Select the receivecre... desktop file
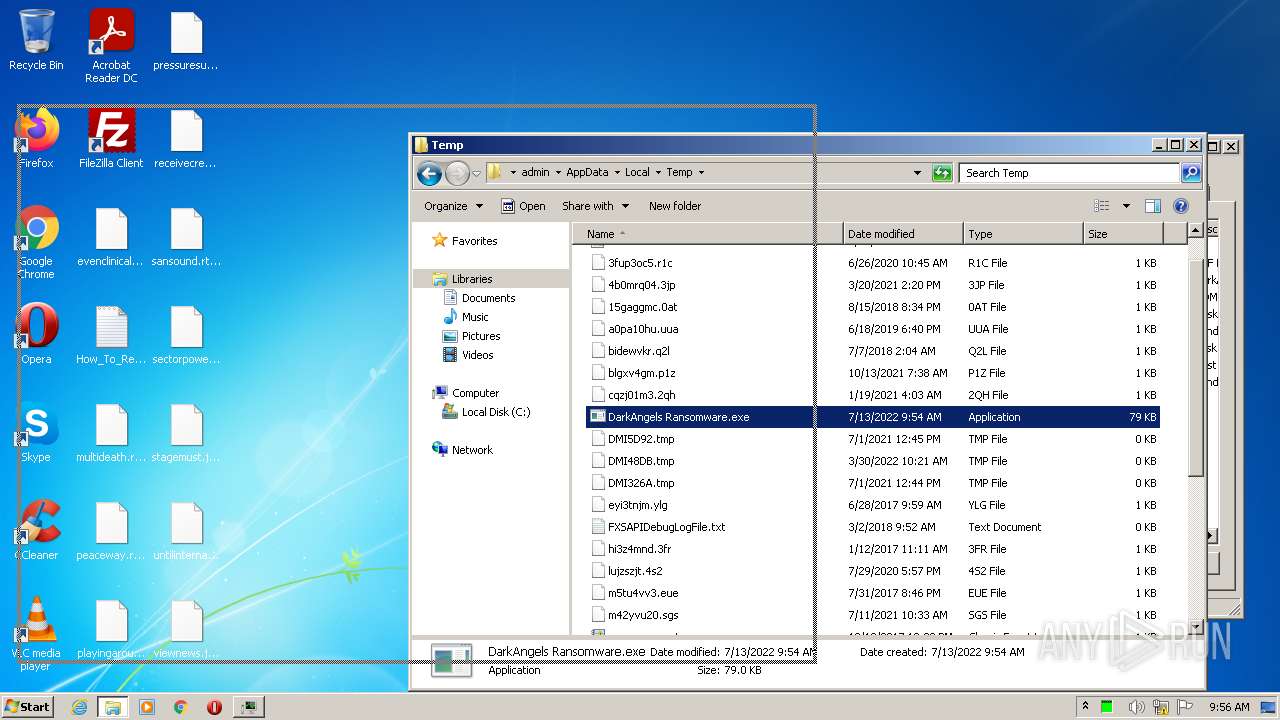Screen dimensions: 1280x720 coord(186,138)
